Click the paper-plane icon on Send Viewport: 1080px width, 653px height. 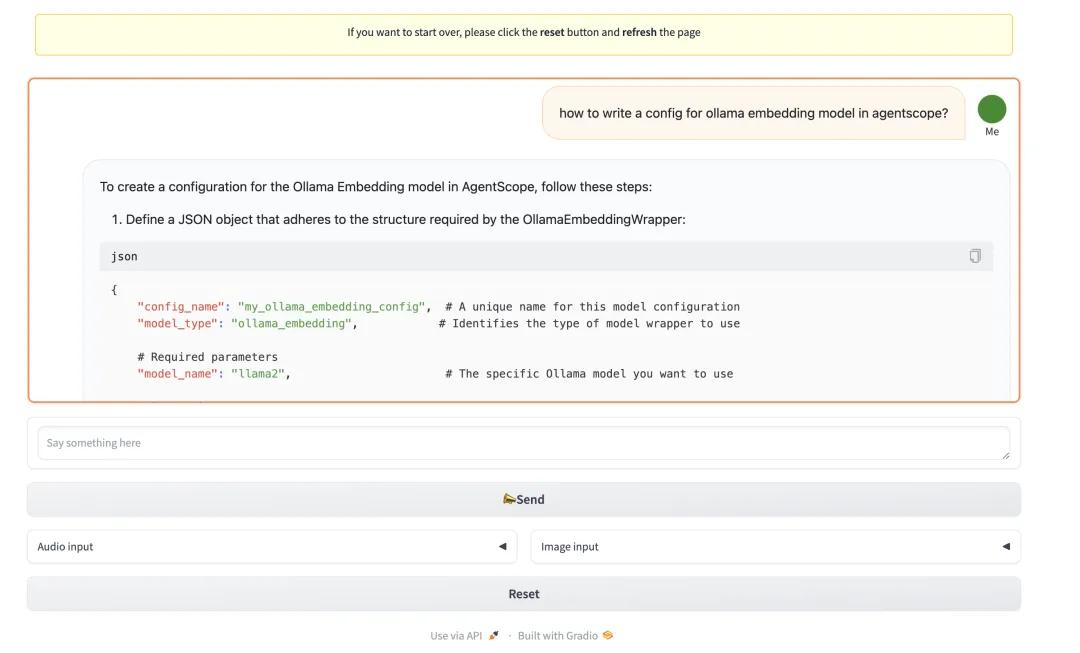(509, 499)
